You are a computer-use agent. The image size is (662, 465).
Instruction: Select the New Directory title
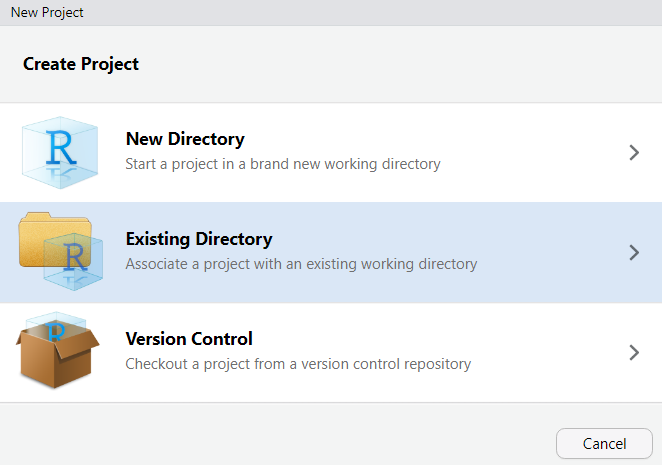click(185, 140)
